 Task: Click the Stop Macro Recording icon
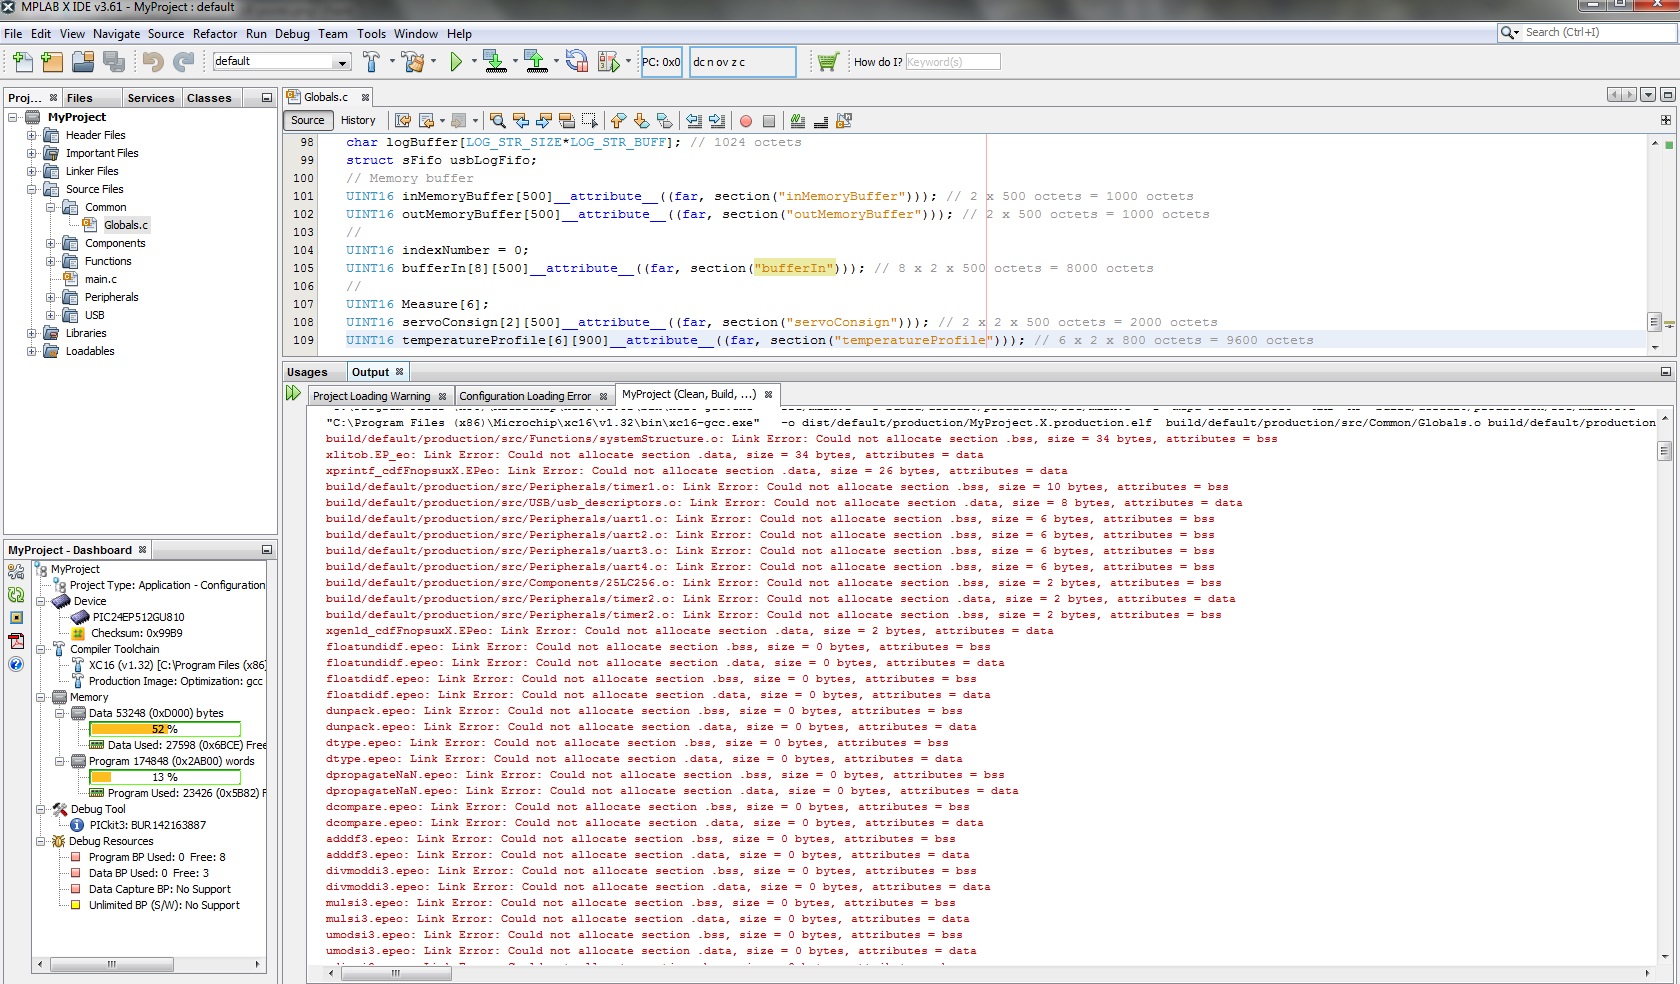coord(768,121)
